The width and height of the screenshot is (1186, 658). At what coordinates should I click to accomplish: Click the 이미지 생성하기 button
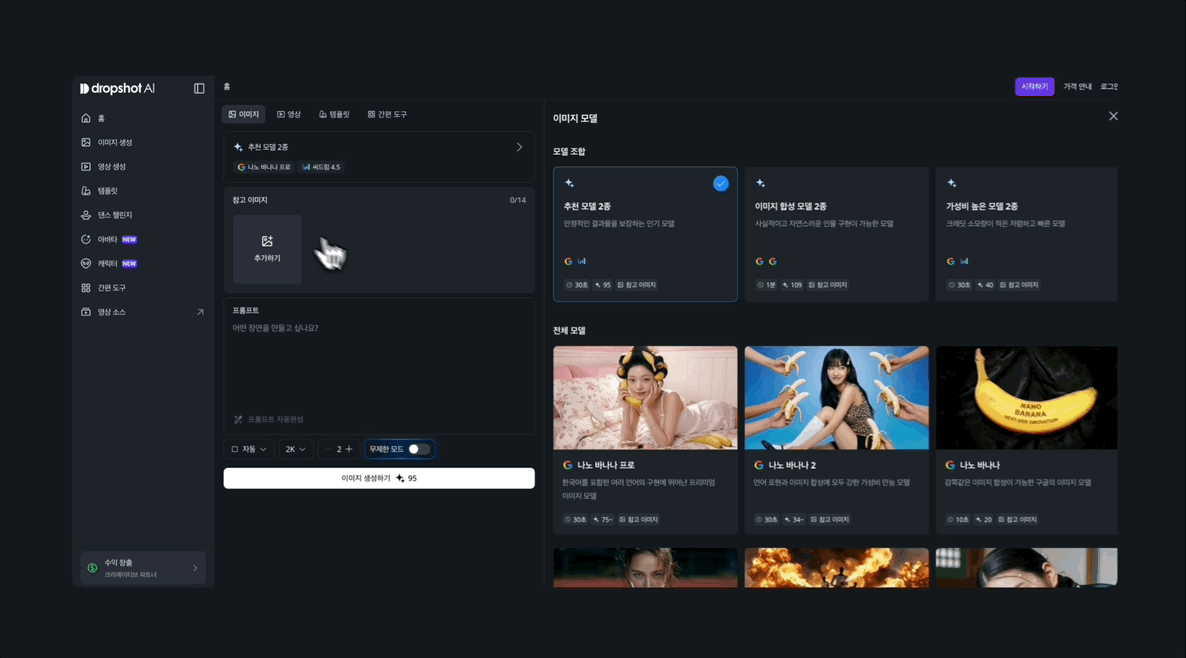379,478
